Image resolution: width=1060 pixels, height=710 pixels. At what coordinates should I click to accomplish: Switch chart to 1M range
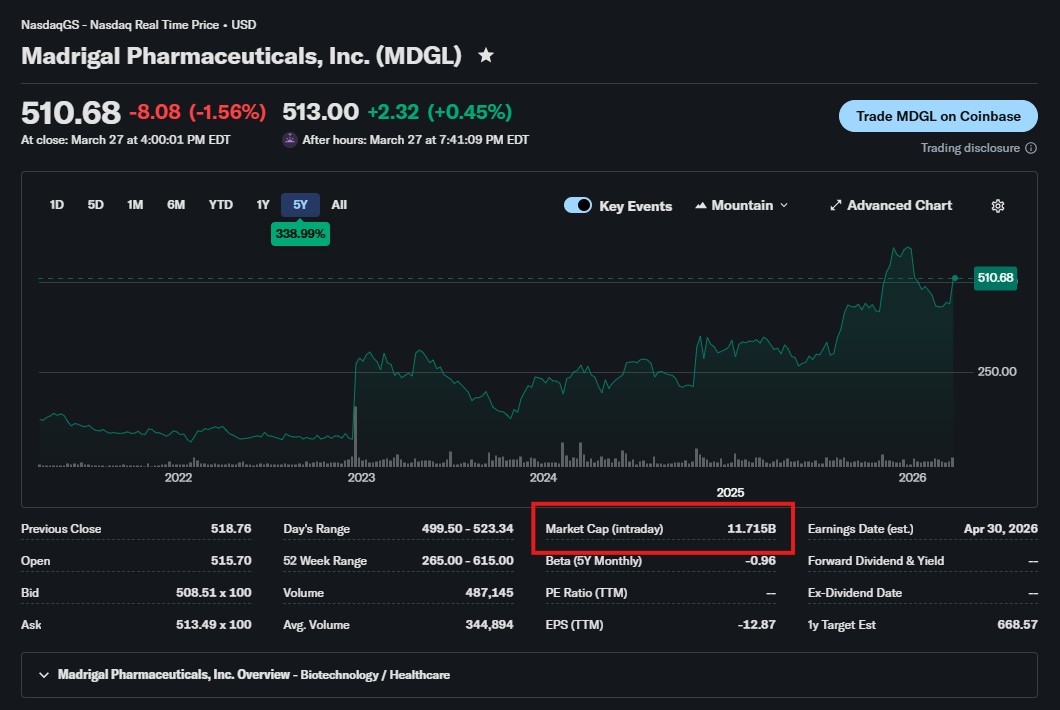[x=135, y=205]
